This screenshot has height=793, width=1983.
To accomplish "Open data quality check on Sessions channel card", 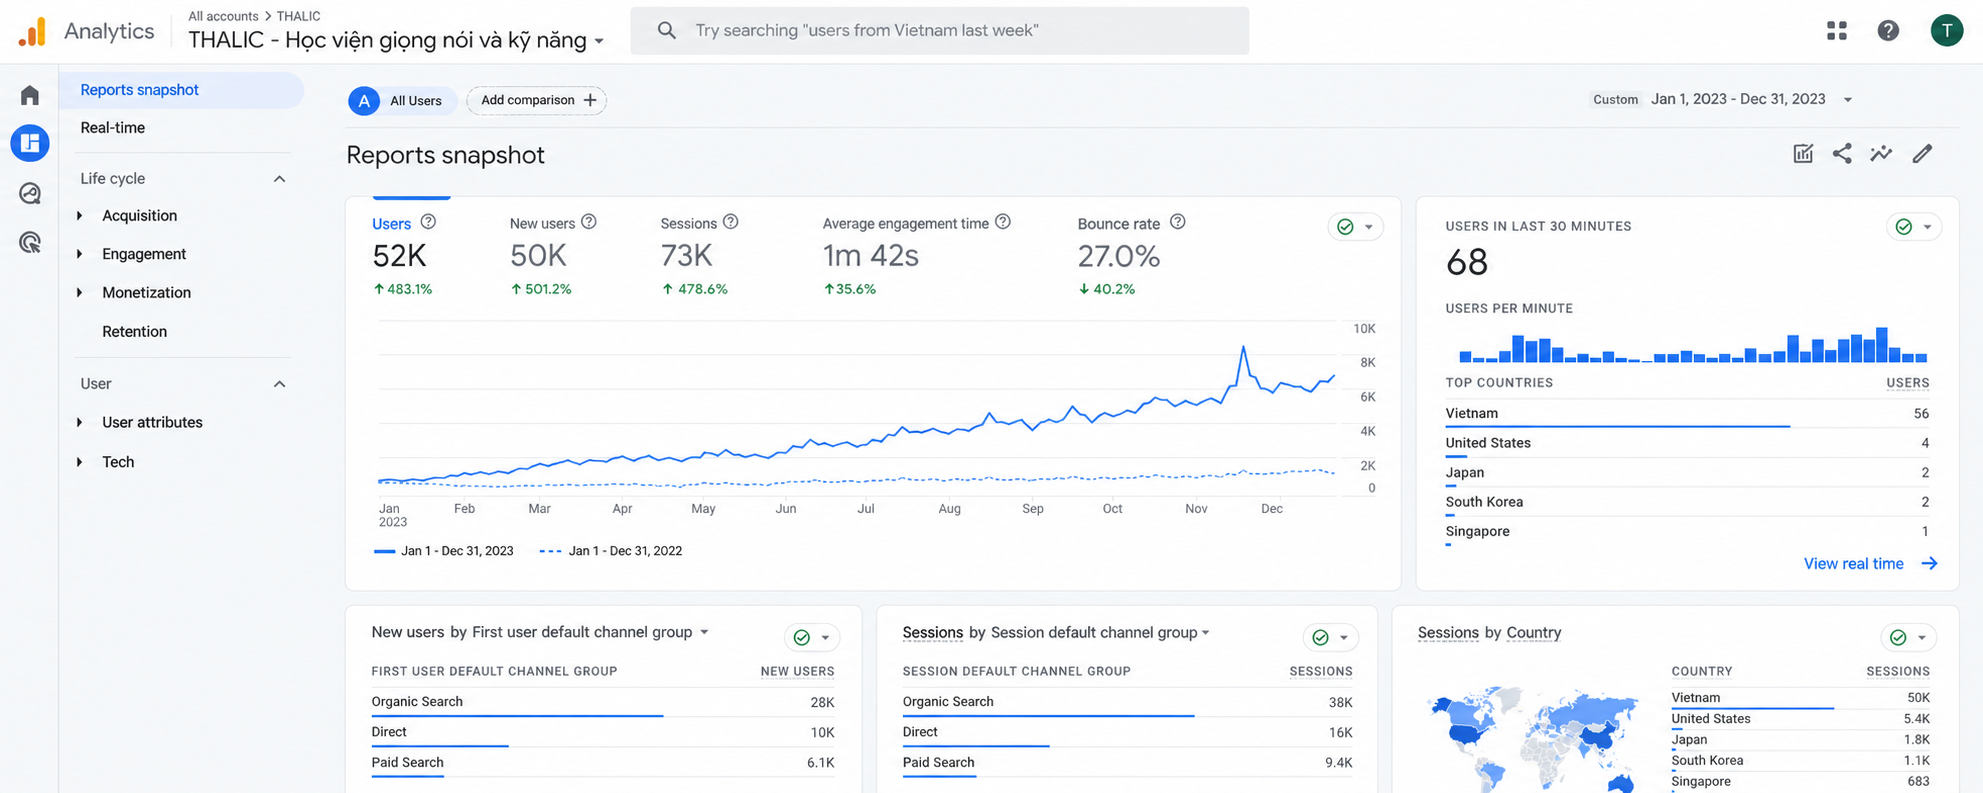I will (1330, 637).
